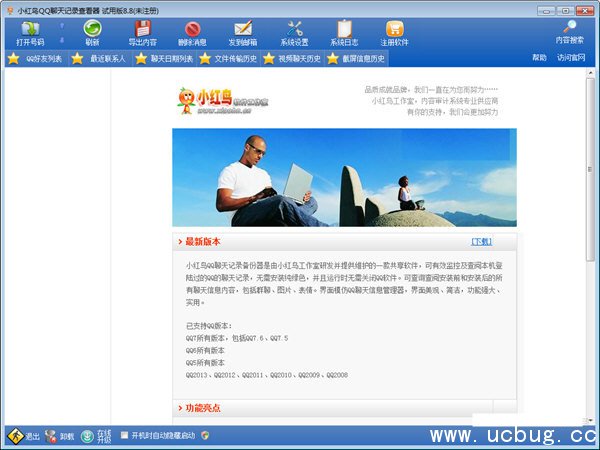
Task: Open 系统设置 system settings tools icon
Action: point(294,29)
